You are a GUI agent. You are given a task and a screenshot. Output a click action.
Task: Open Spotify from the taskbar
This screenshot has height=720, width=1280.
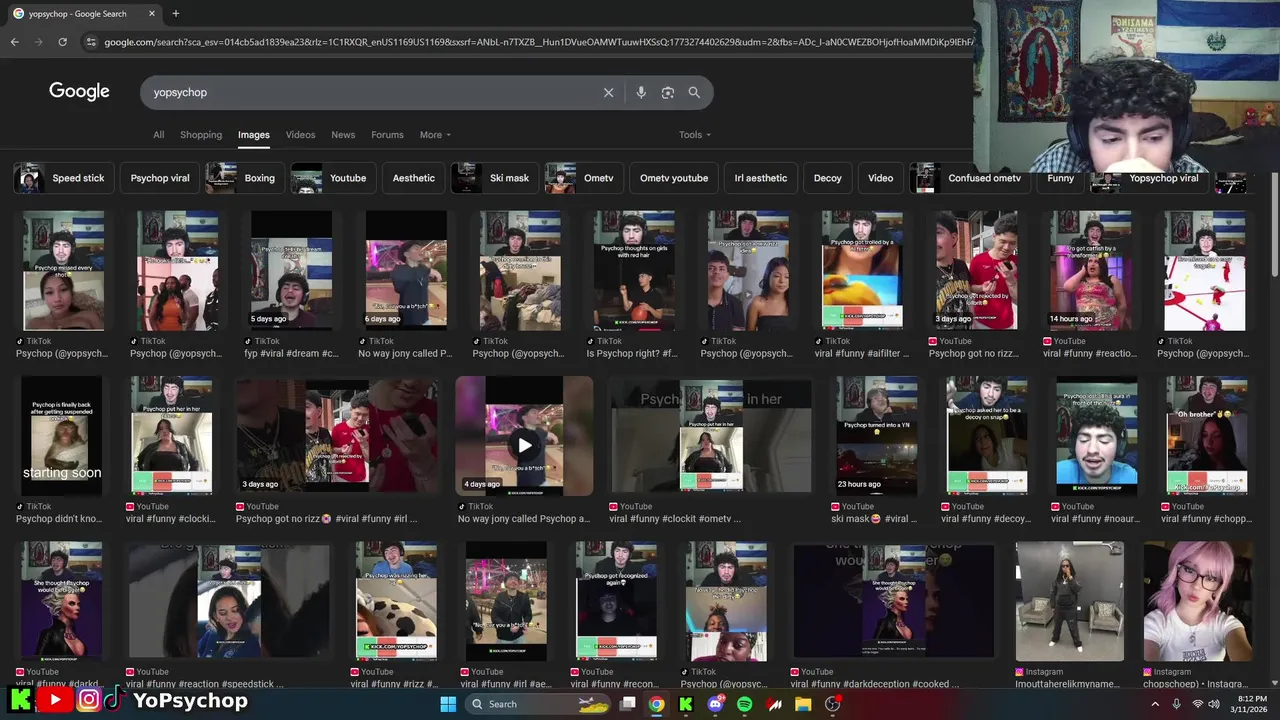click(x=744, y=704)
